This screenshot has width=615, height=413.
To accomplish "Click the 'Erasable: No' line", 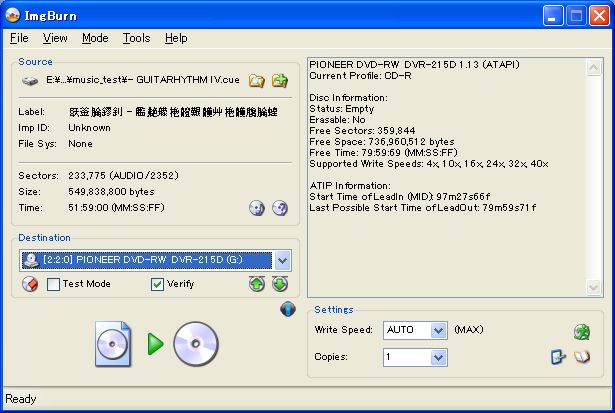I will pyautogui.click(x=337, y=120).
